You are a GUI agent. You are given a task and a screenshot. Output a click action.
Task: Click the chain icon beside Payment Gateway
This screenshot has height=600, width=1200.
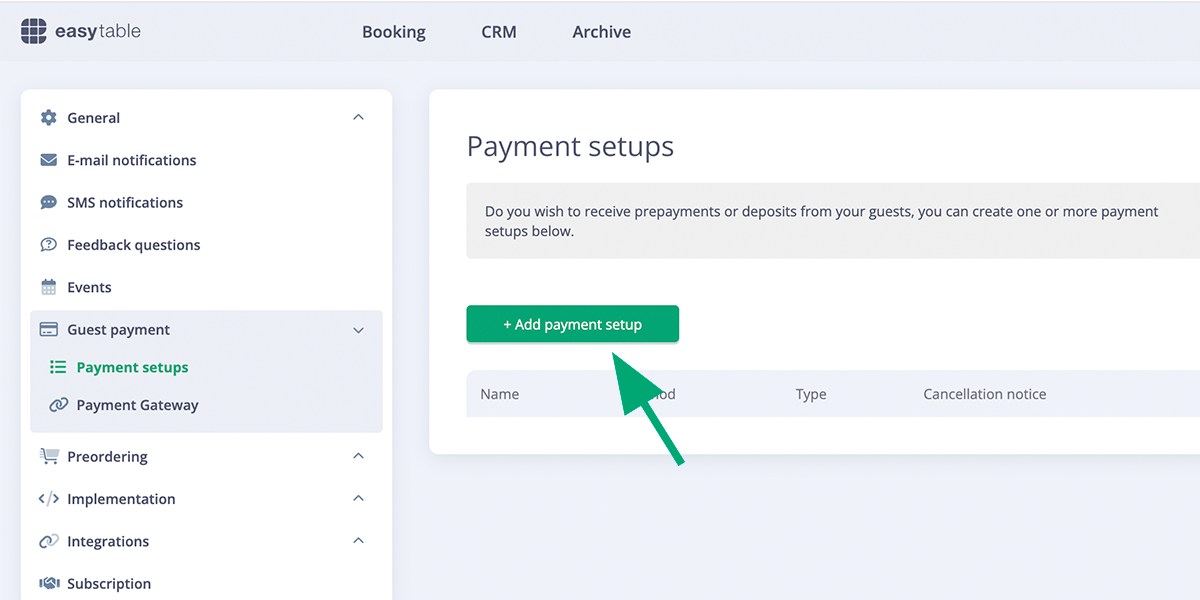[x=60, y=405]
